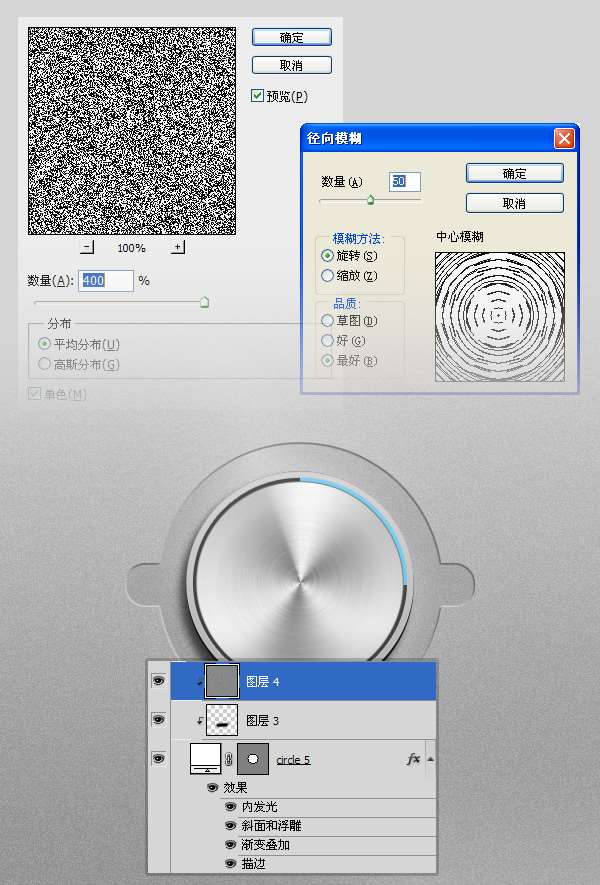Select the 图层 4 layer name

coord(262,681)
